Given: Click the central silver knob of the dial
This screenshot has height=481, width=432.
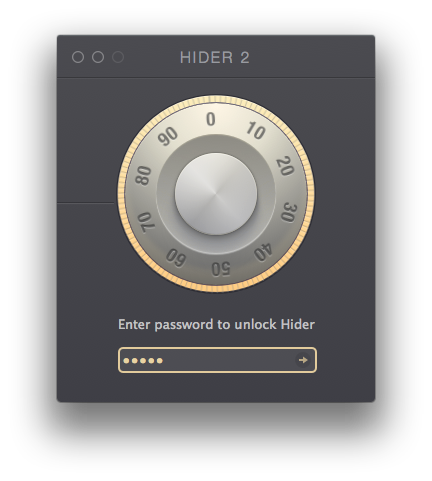Looking at the screenshot, I should coord(216,194).
